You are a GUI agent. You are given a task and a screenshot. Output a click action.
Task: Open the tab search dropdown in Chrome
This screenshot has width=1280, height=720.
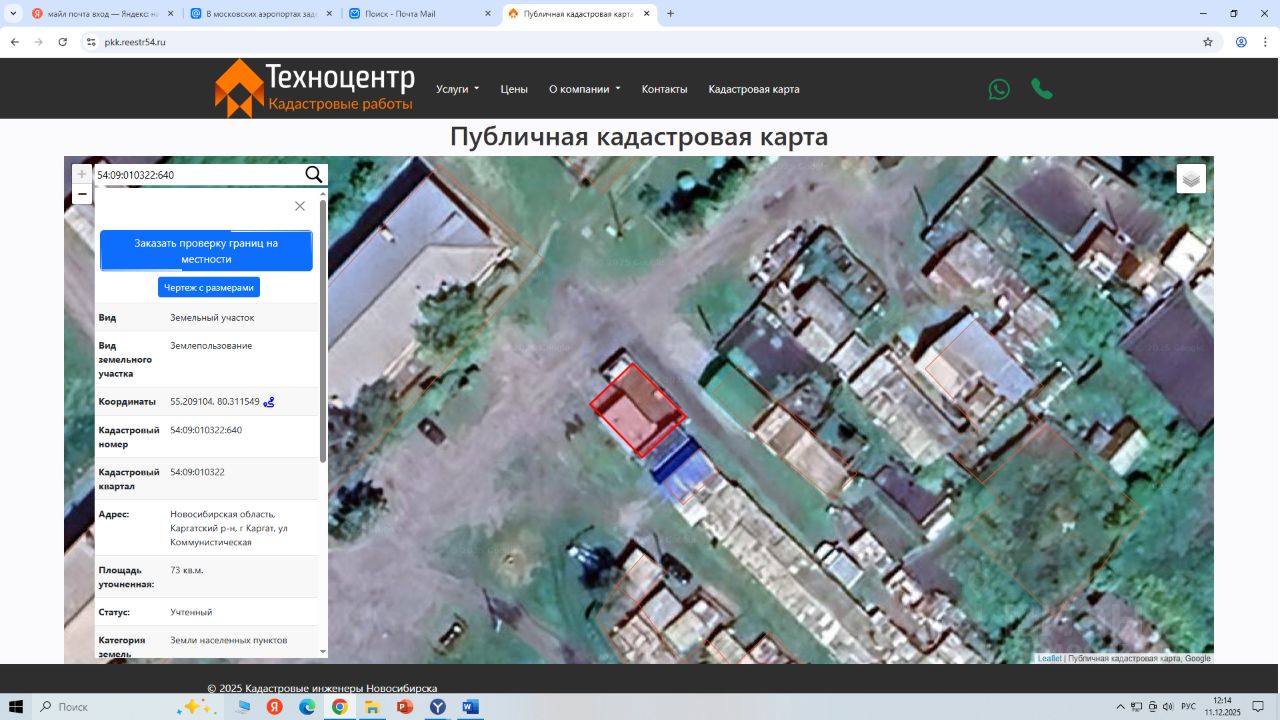point(14,14)
